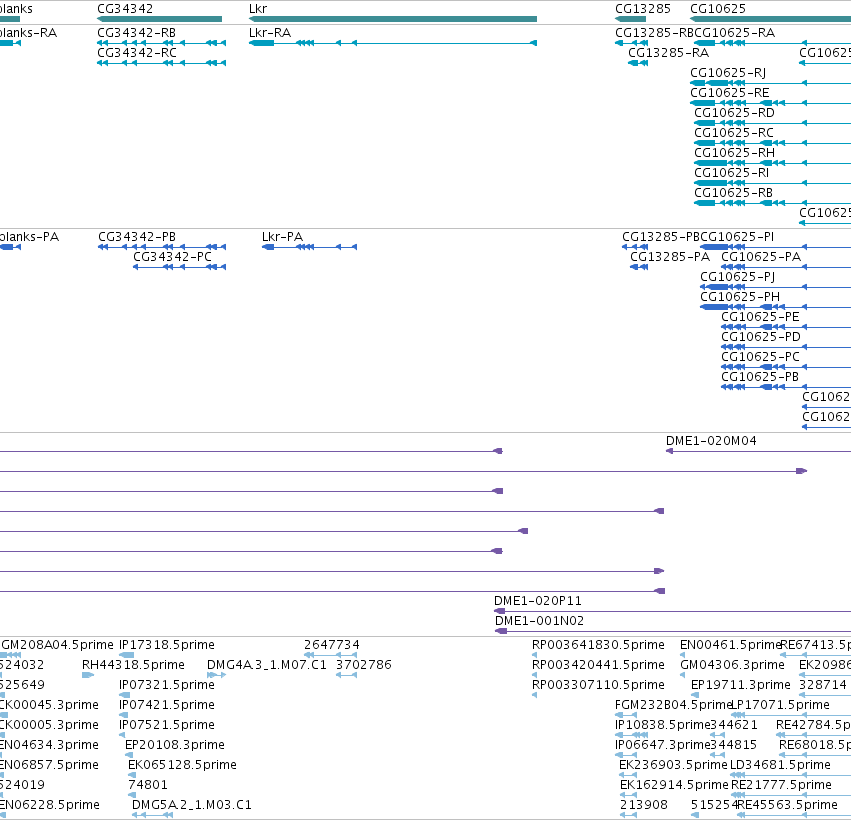
Task: Click EST RE45563.5prime
Action: pos(788,805)
